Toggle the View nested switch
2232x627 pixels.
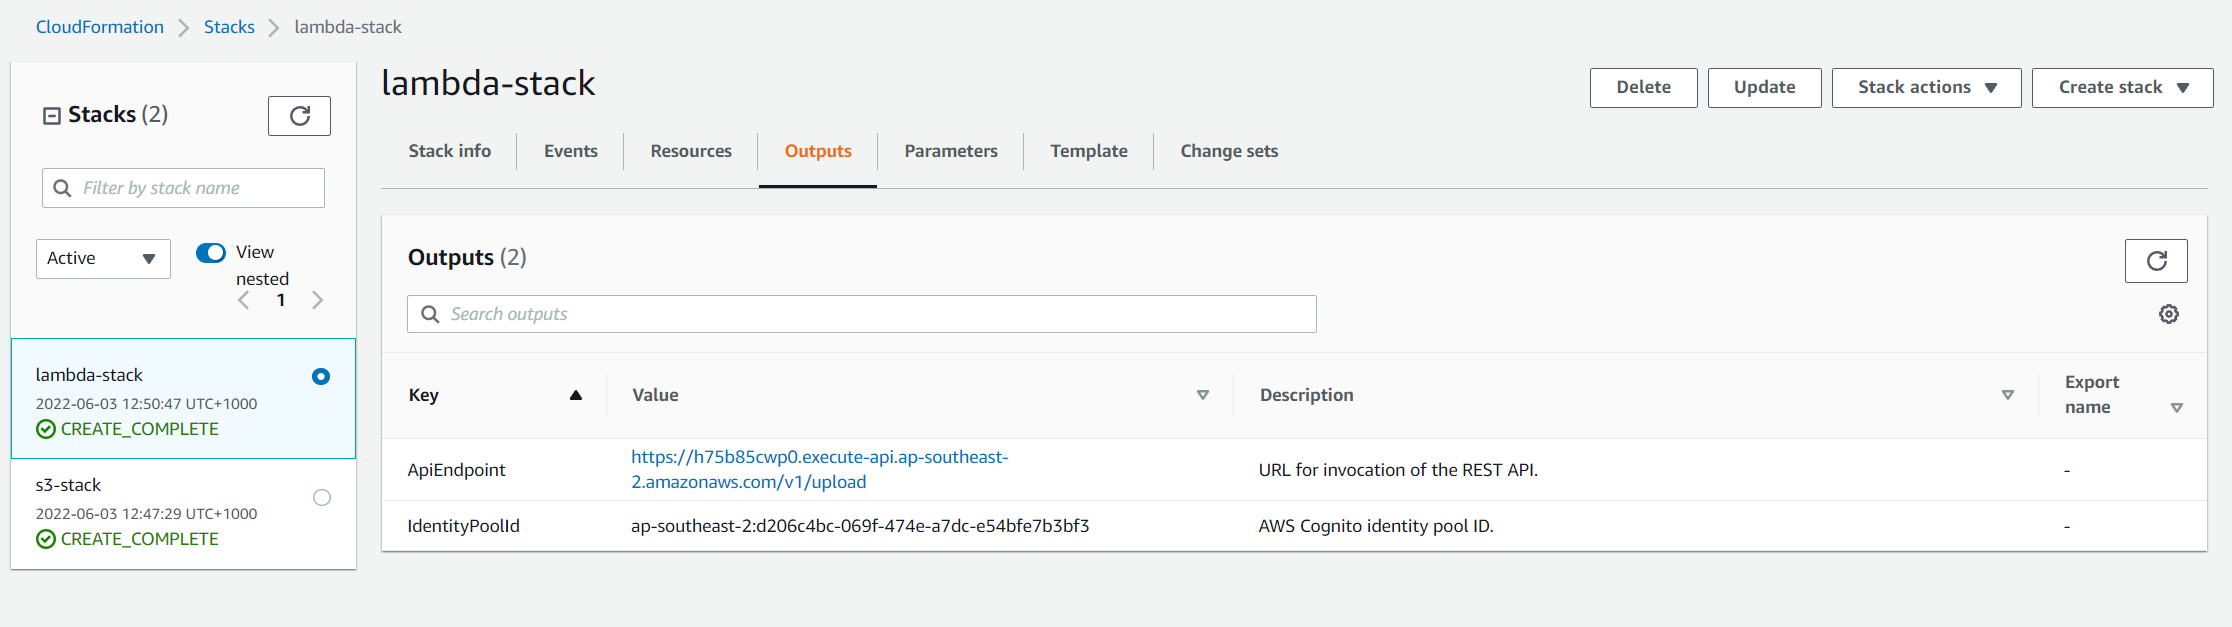pyautogui.click(x=211, y=253)
